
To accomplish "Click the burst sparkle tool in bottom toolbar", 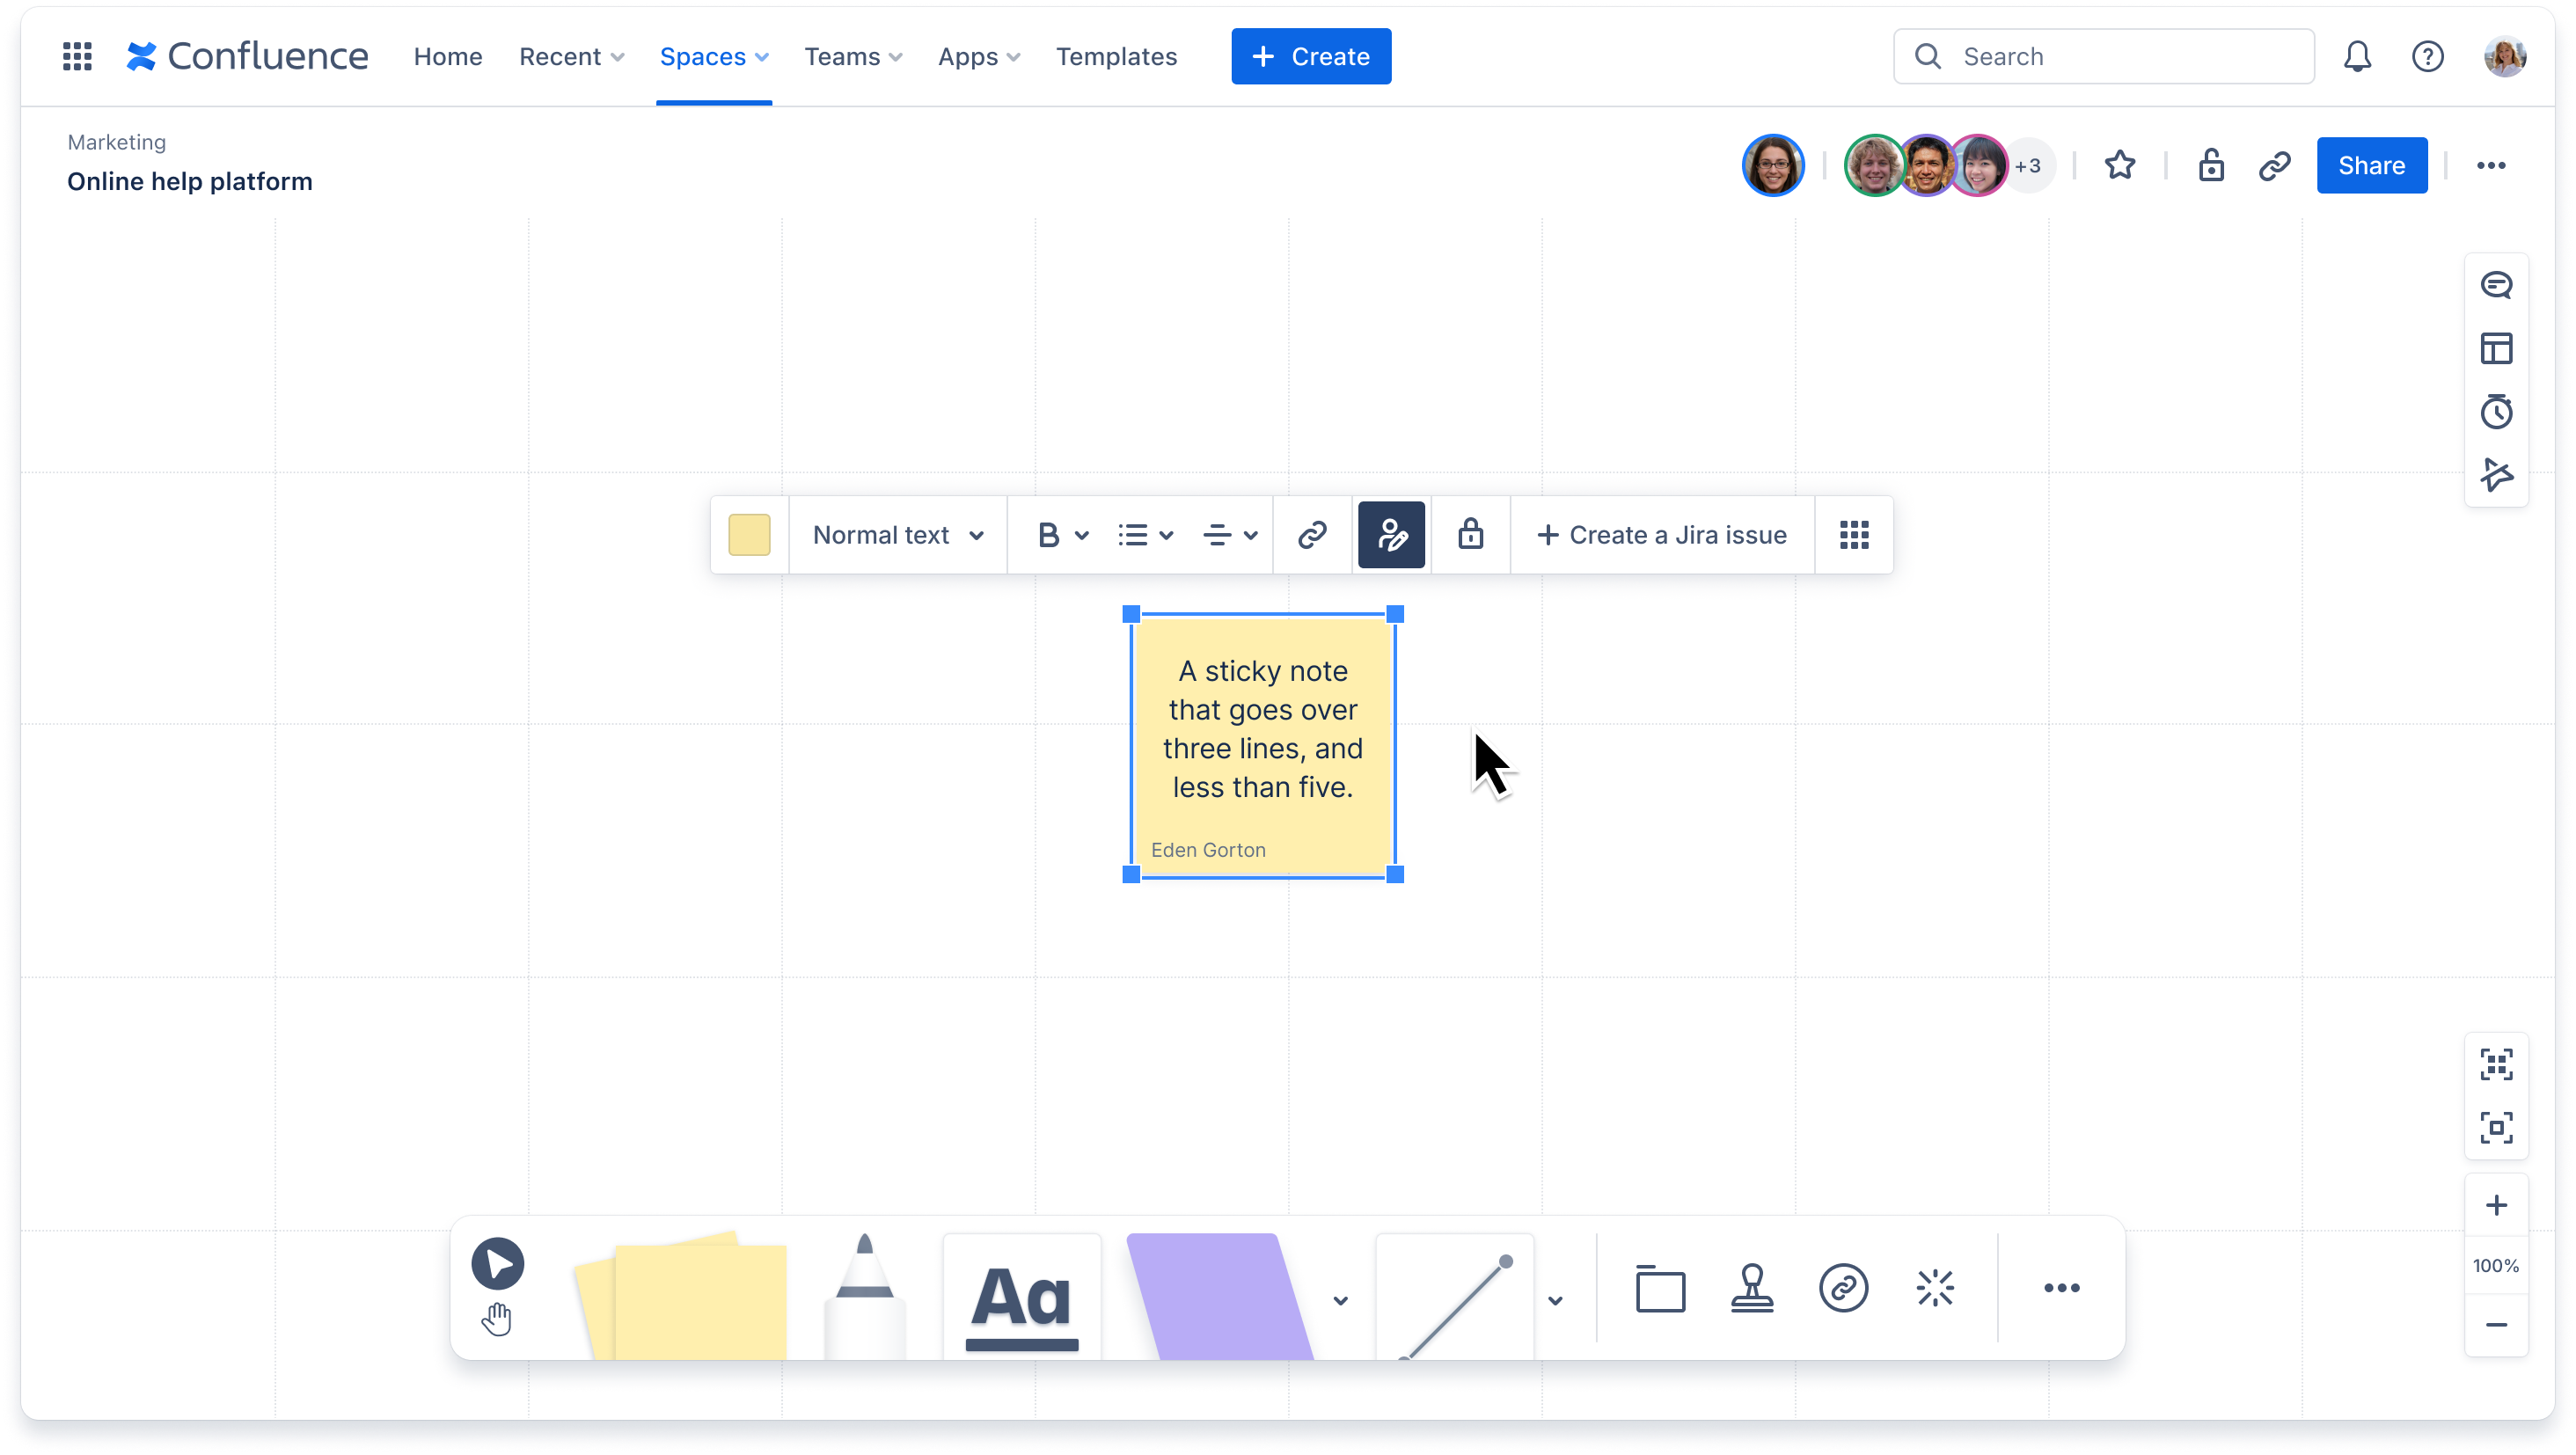I will pyautogui.click(x=1935, y=1287).
